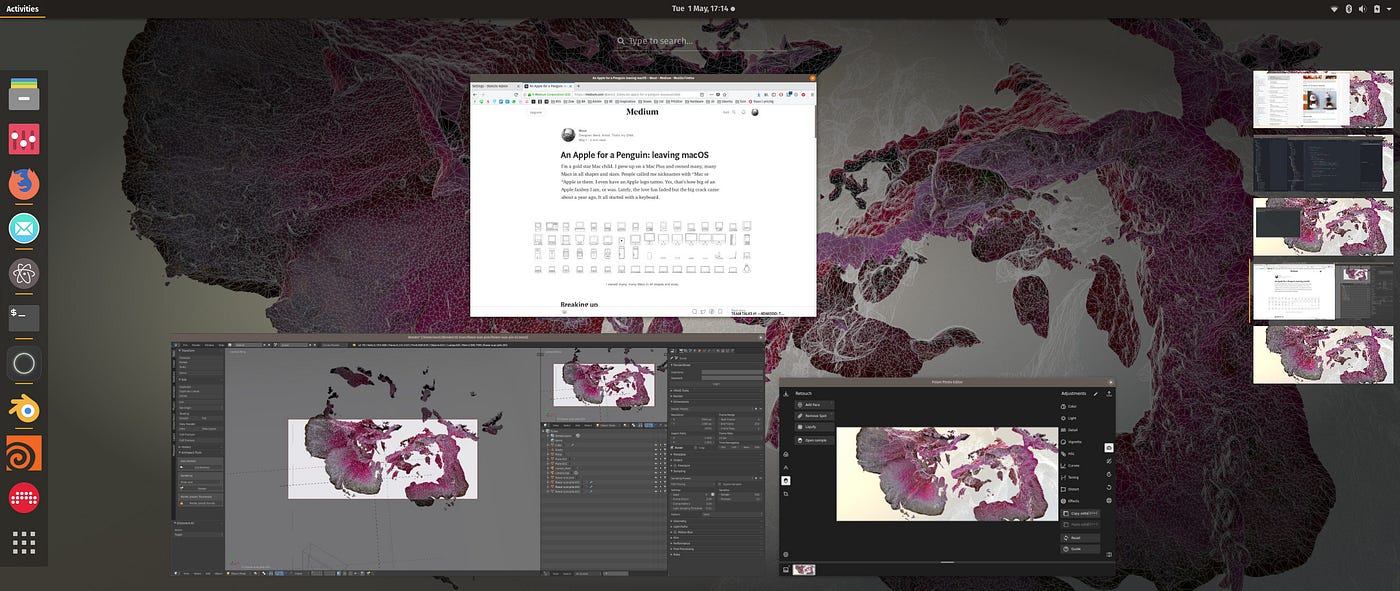Click the text tool icon on Polarr's left rail
The height and width of the screenshot is (591, 1400).
(x=786, y=467)
